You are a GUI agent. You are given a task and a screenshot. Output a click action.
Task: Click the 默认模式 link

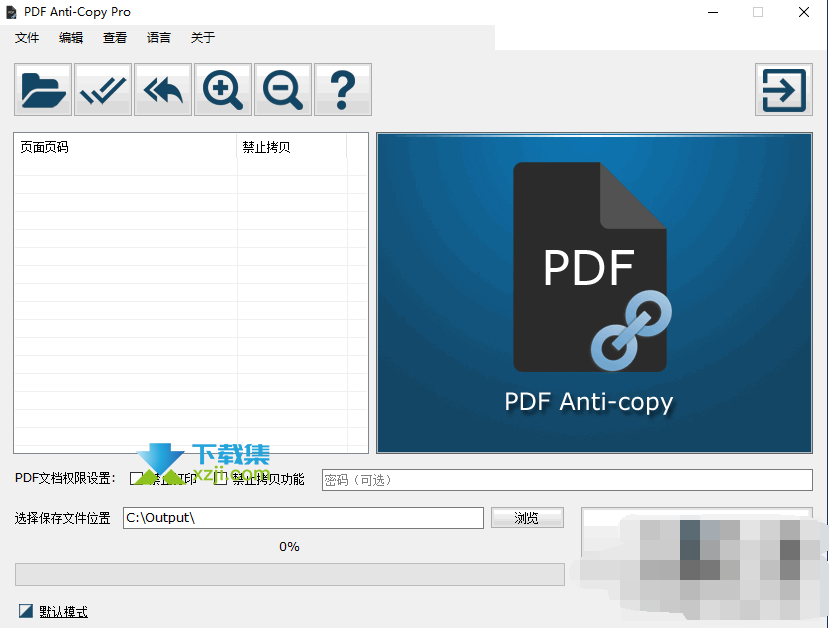[x=63, y=612]
